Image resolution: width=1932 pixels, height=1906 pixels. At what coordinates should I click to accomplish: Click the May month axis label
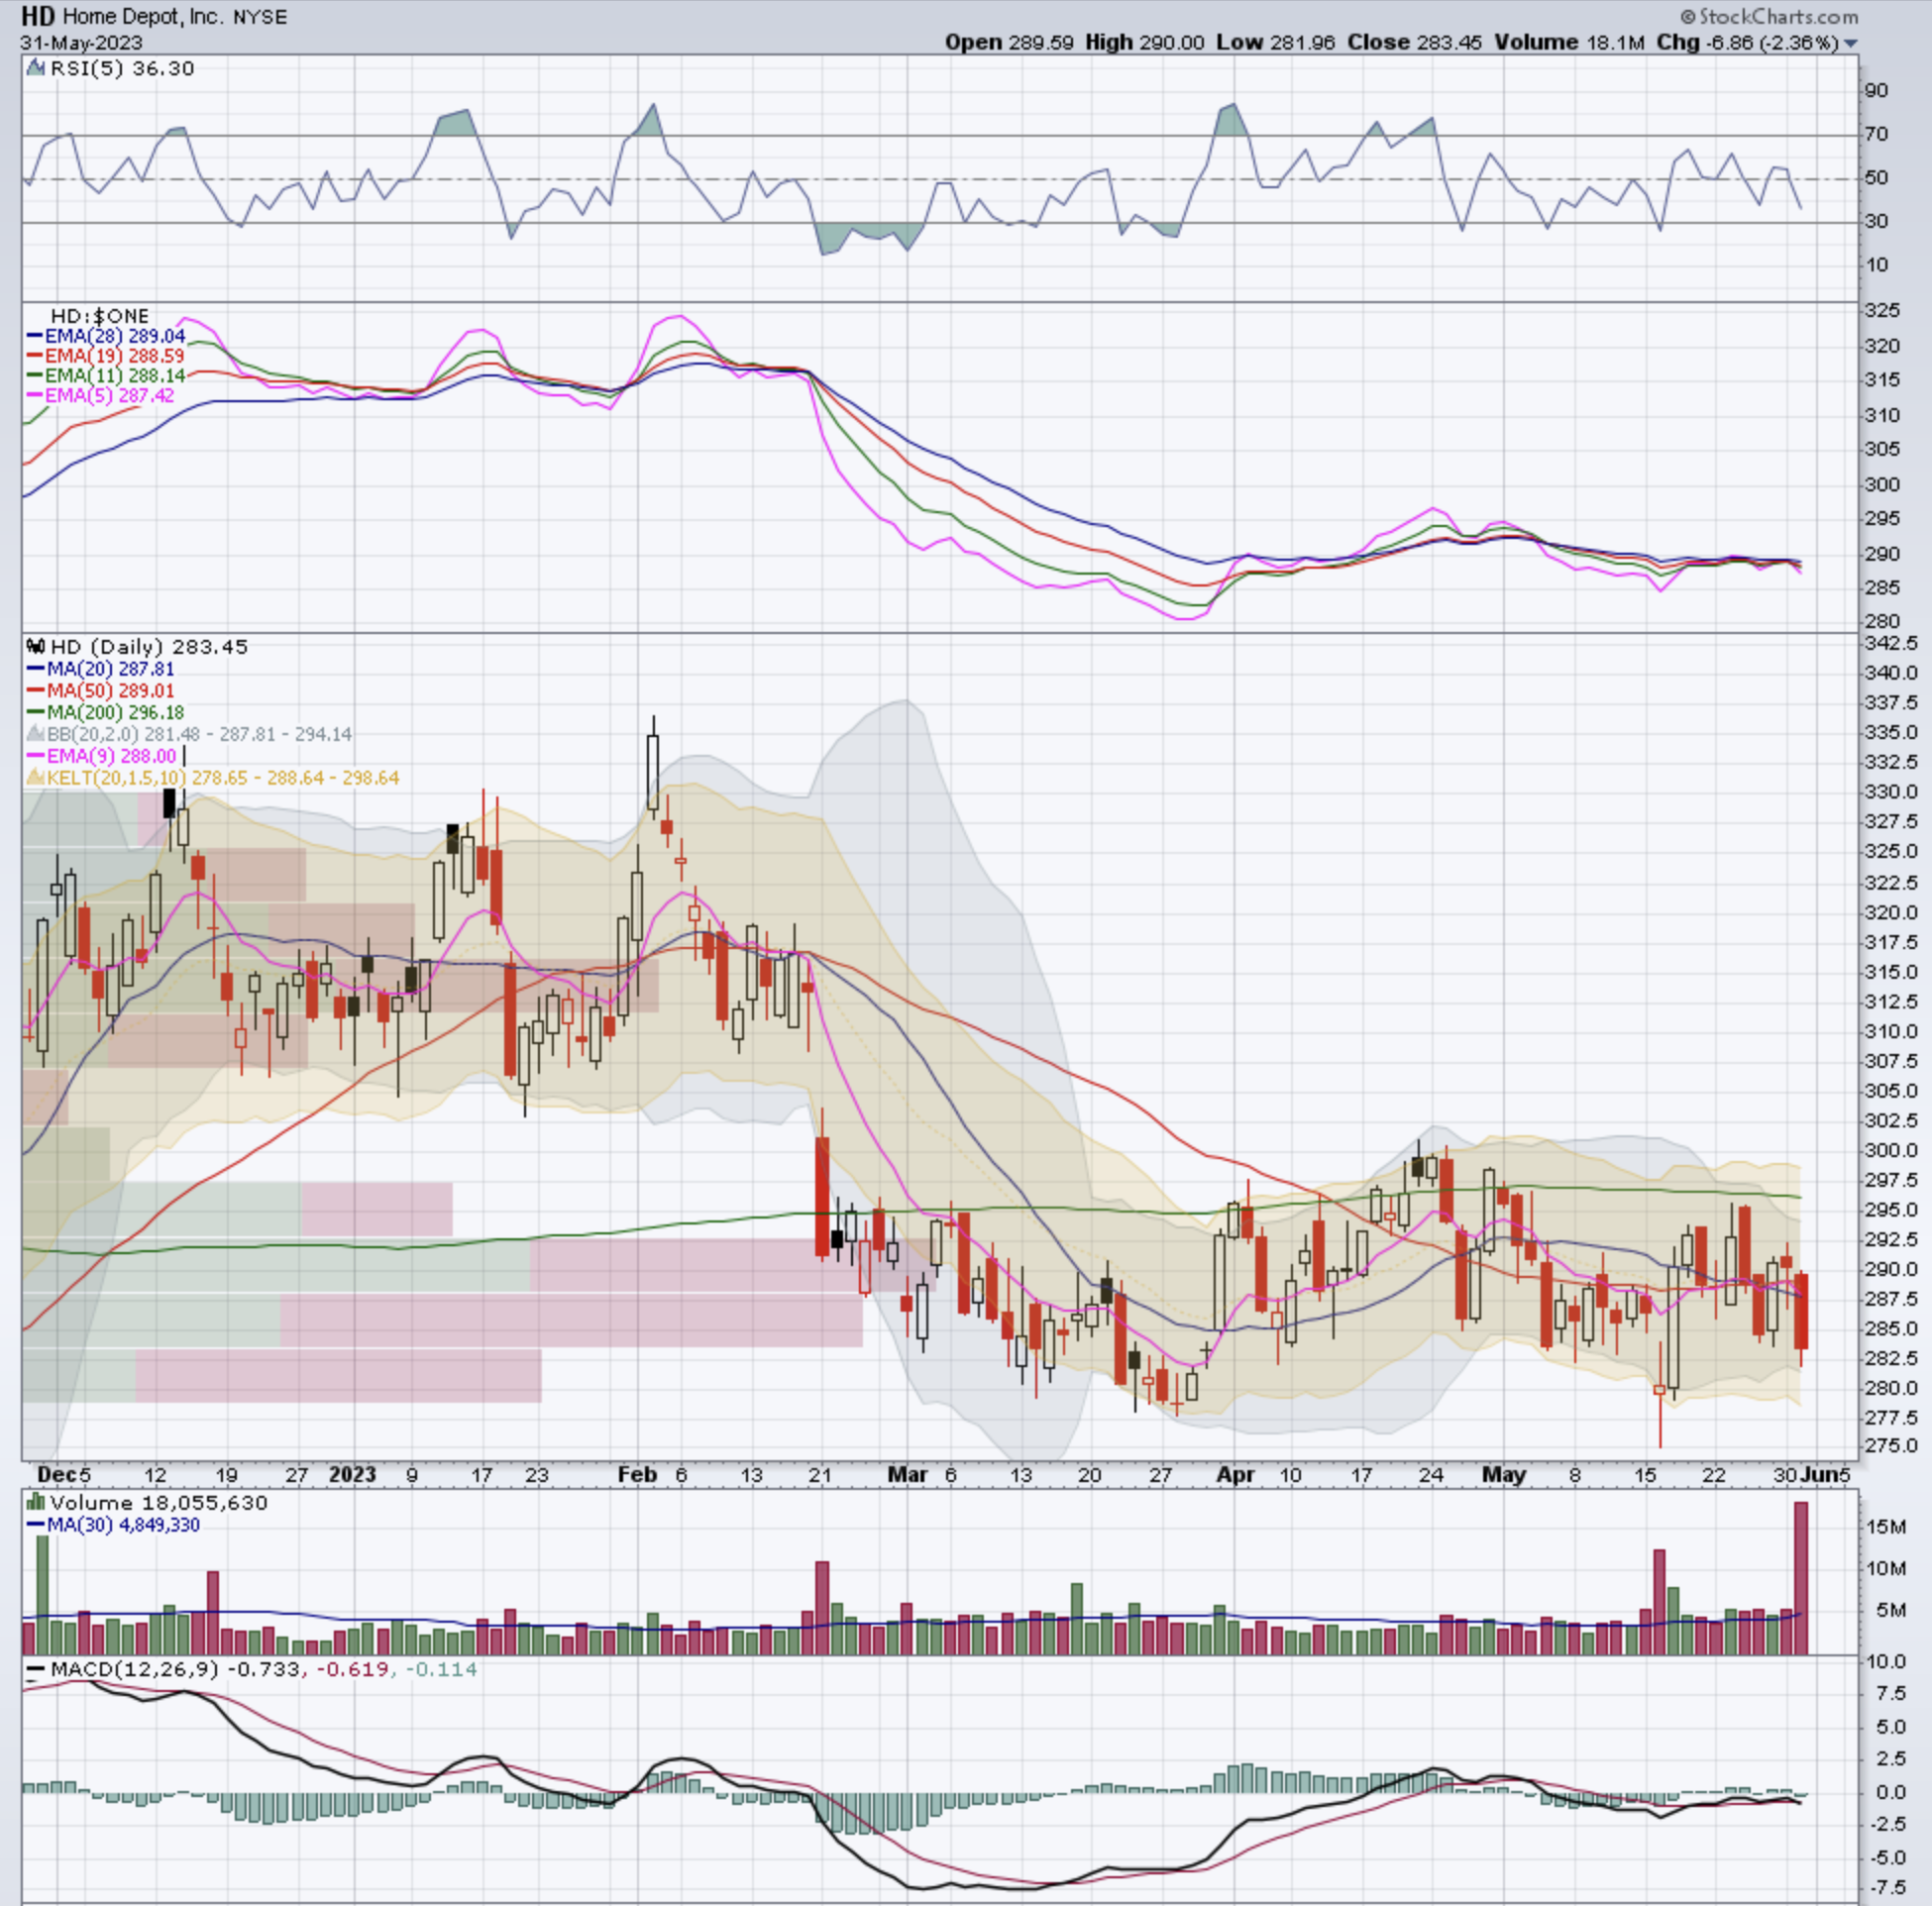point(1504,1474)
